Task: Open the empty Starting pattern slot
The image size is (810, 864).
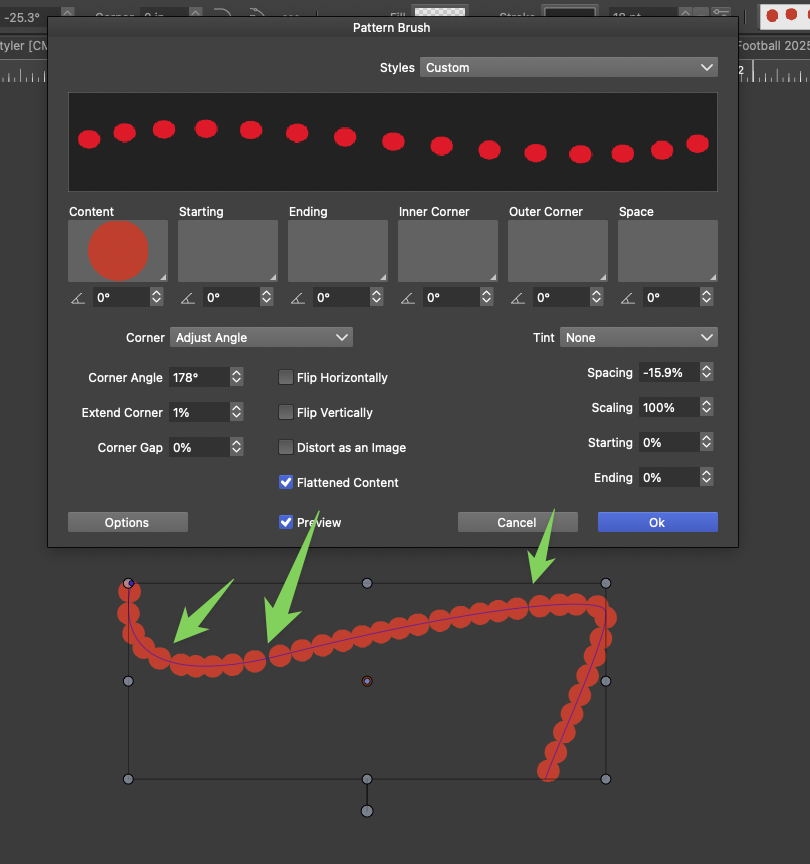Action: pos(228,251)
